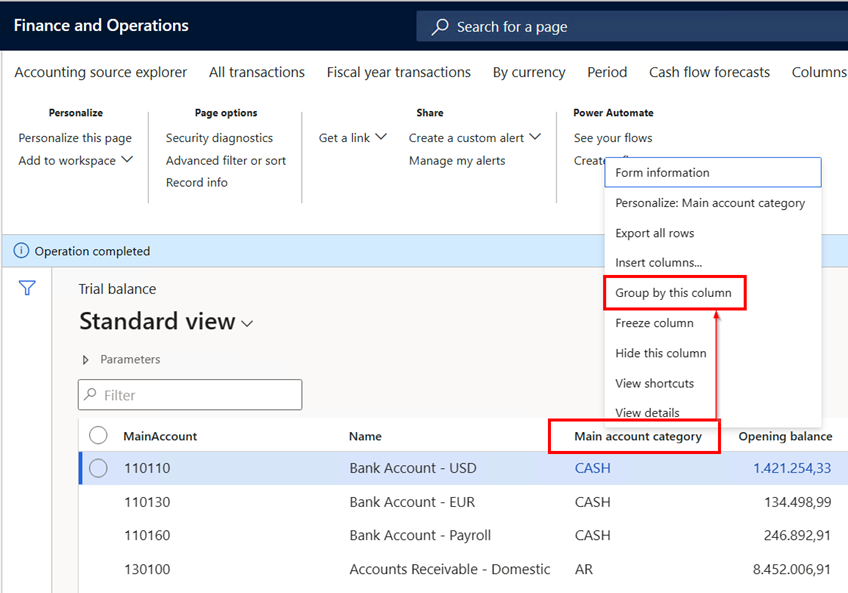Viewport: 848px width, 593px height.
Task: Choose Export all rows menu entry
Action: coord(713,233)
